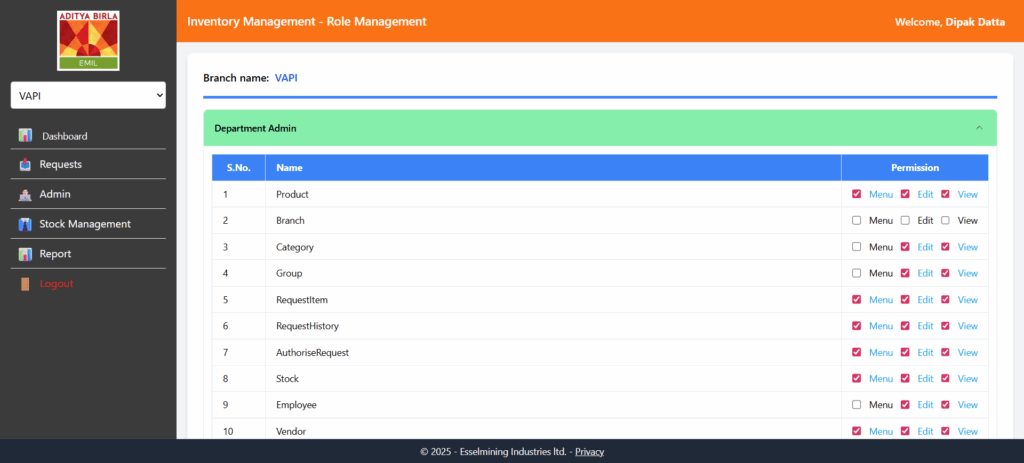Click the Logout door icon
The width and height of the screenshot is (1024, 463).
[x=25, y=284]
